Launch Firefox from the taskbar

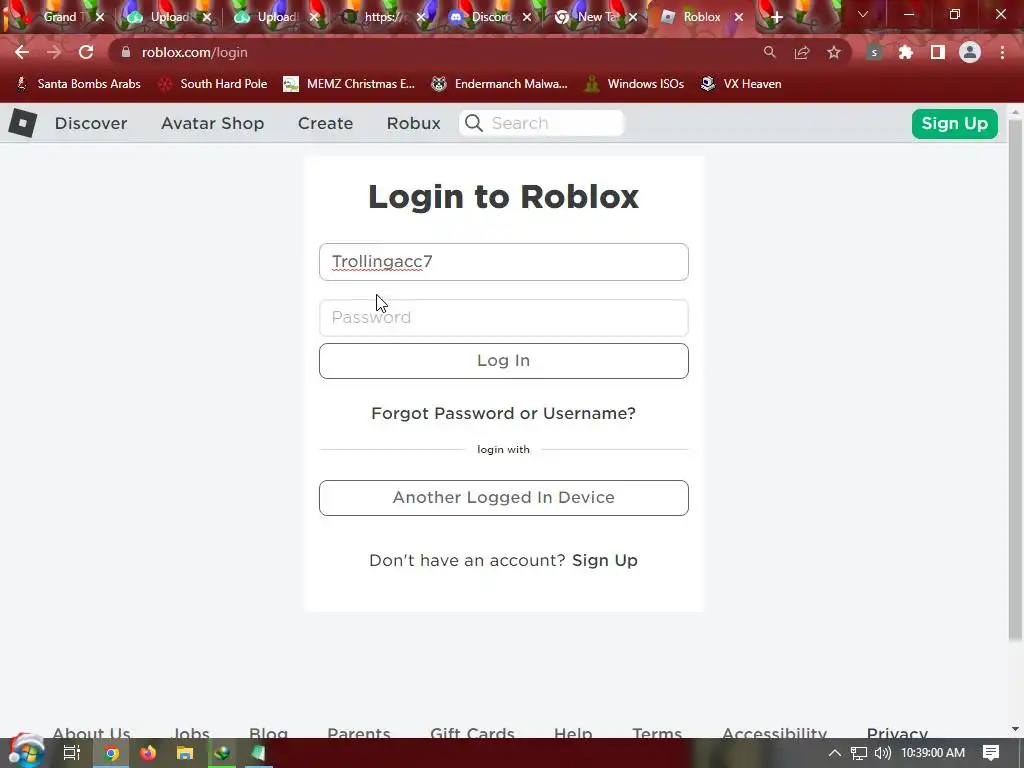[x=148, y=753]
